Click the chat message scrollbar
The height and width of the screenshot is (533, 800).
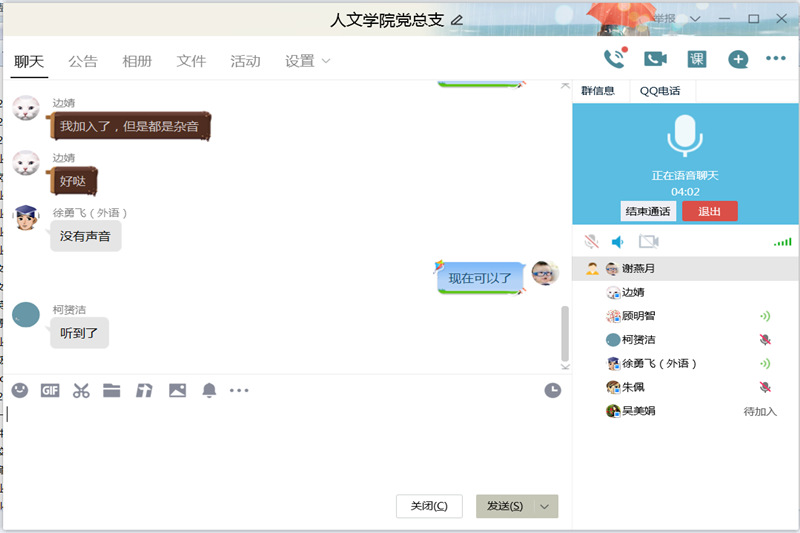(565, 333)
